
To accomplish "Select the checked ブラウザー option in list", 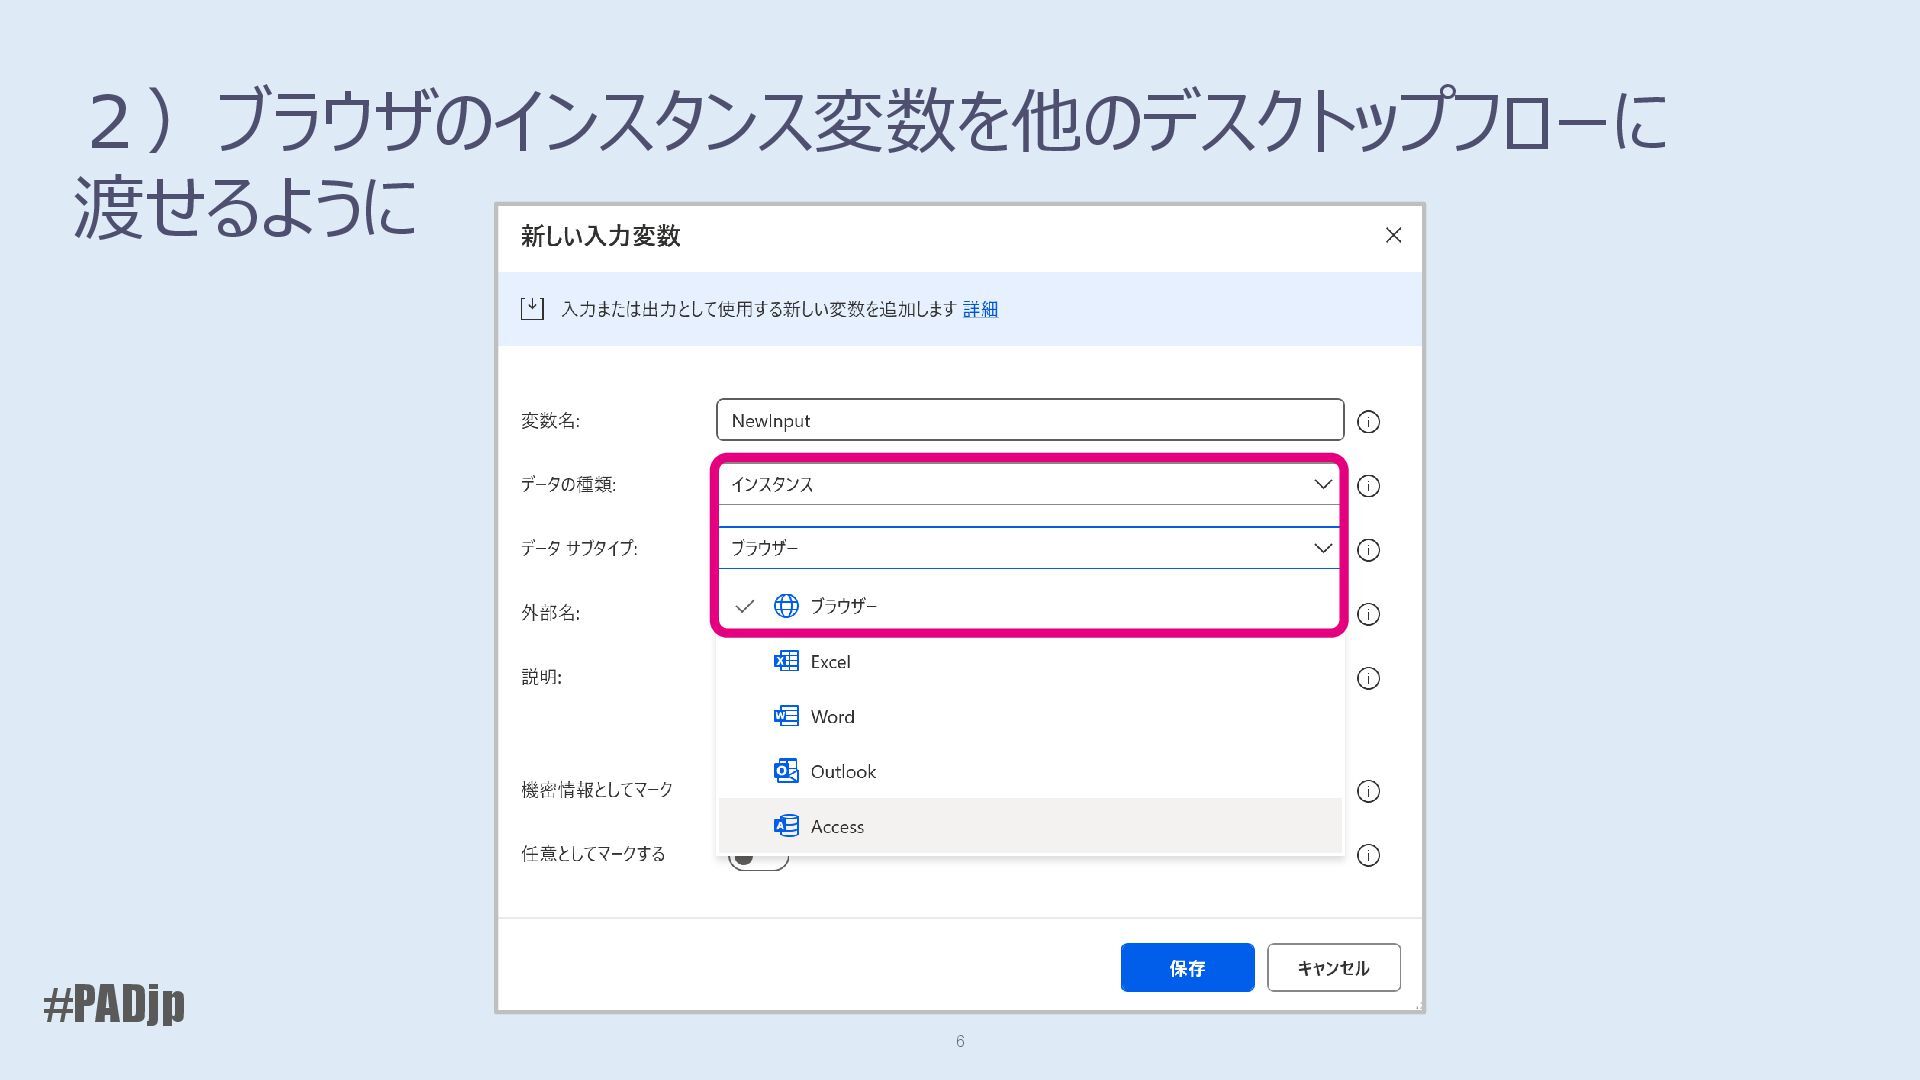I will (x=842, y=606).
